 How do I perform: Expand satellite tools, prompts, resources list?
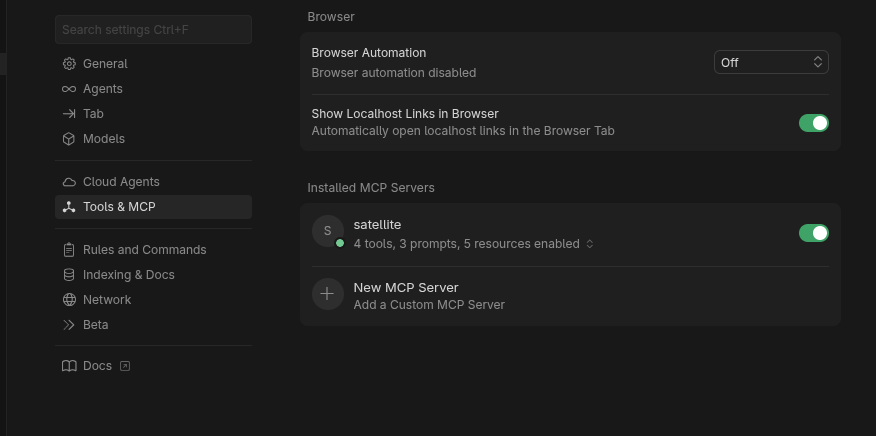point(590,244)
